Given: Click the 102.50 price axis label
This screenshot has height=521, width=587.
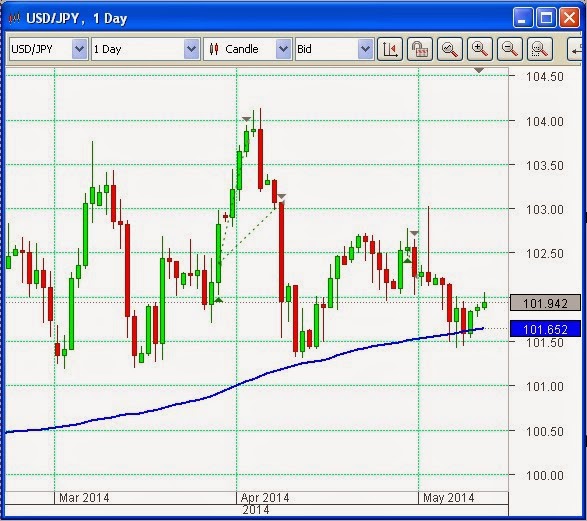Looking at the screenshot, I should 544,254.
